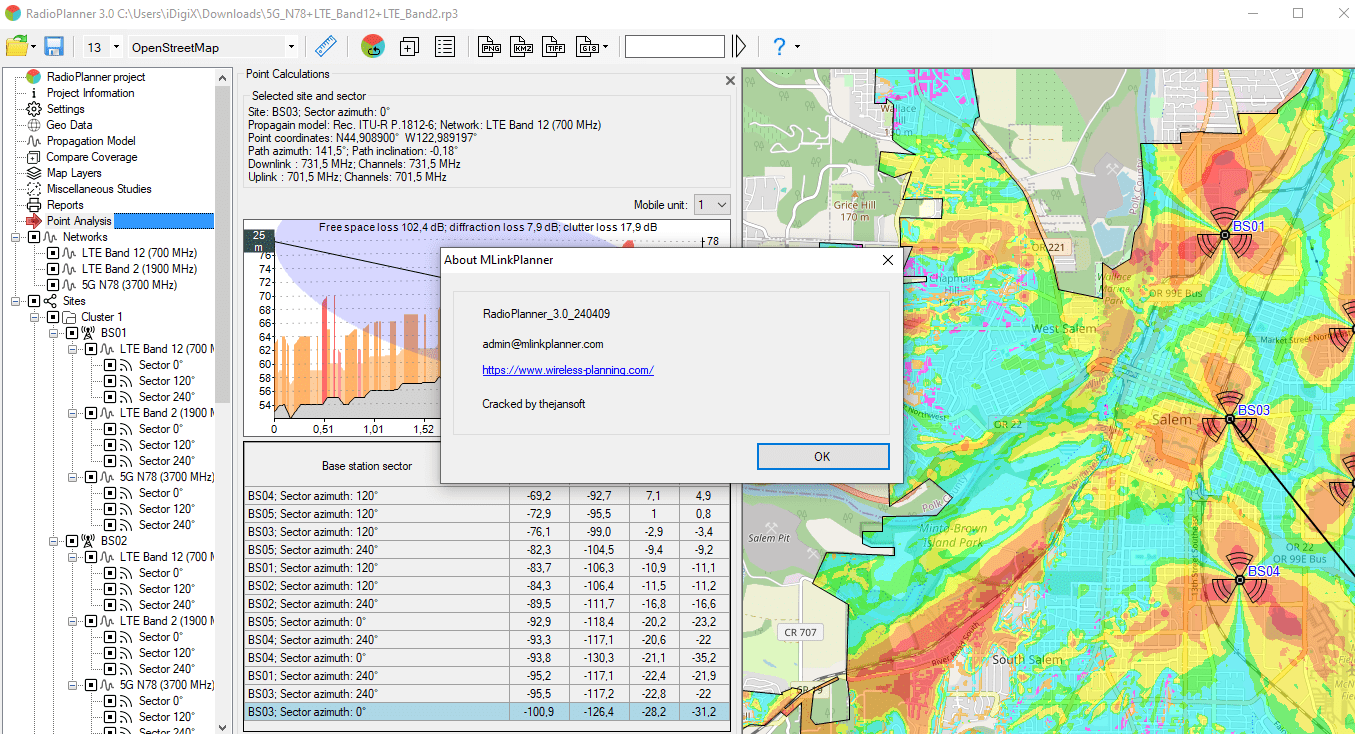Image resolution: width=1355 pixels, height=734 pixels.
Task: Select the table row BS01; Sector azimuth: 240°
Action: [x=487, y=676]
